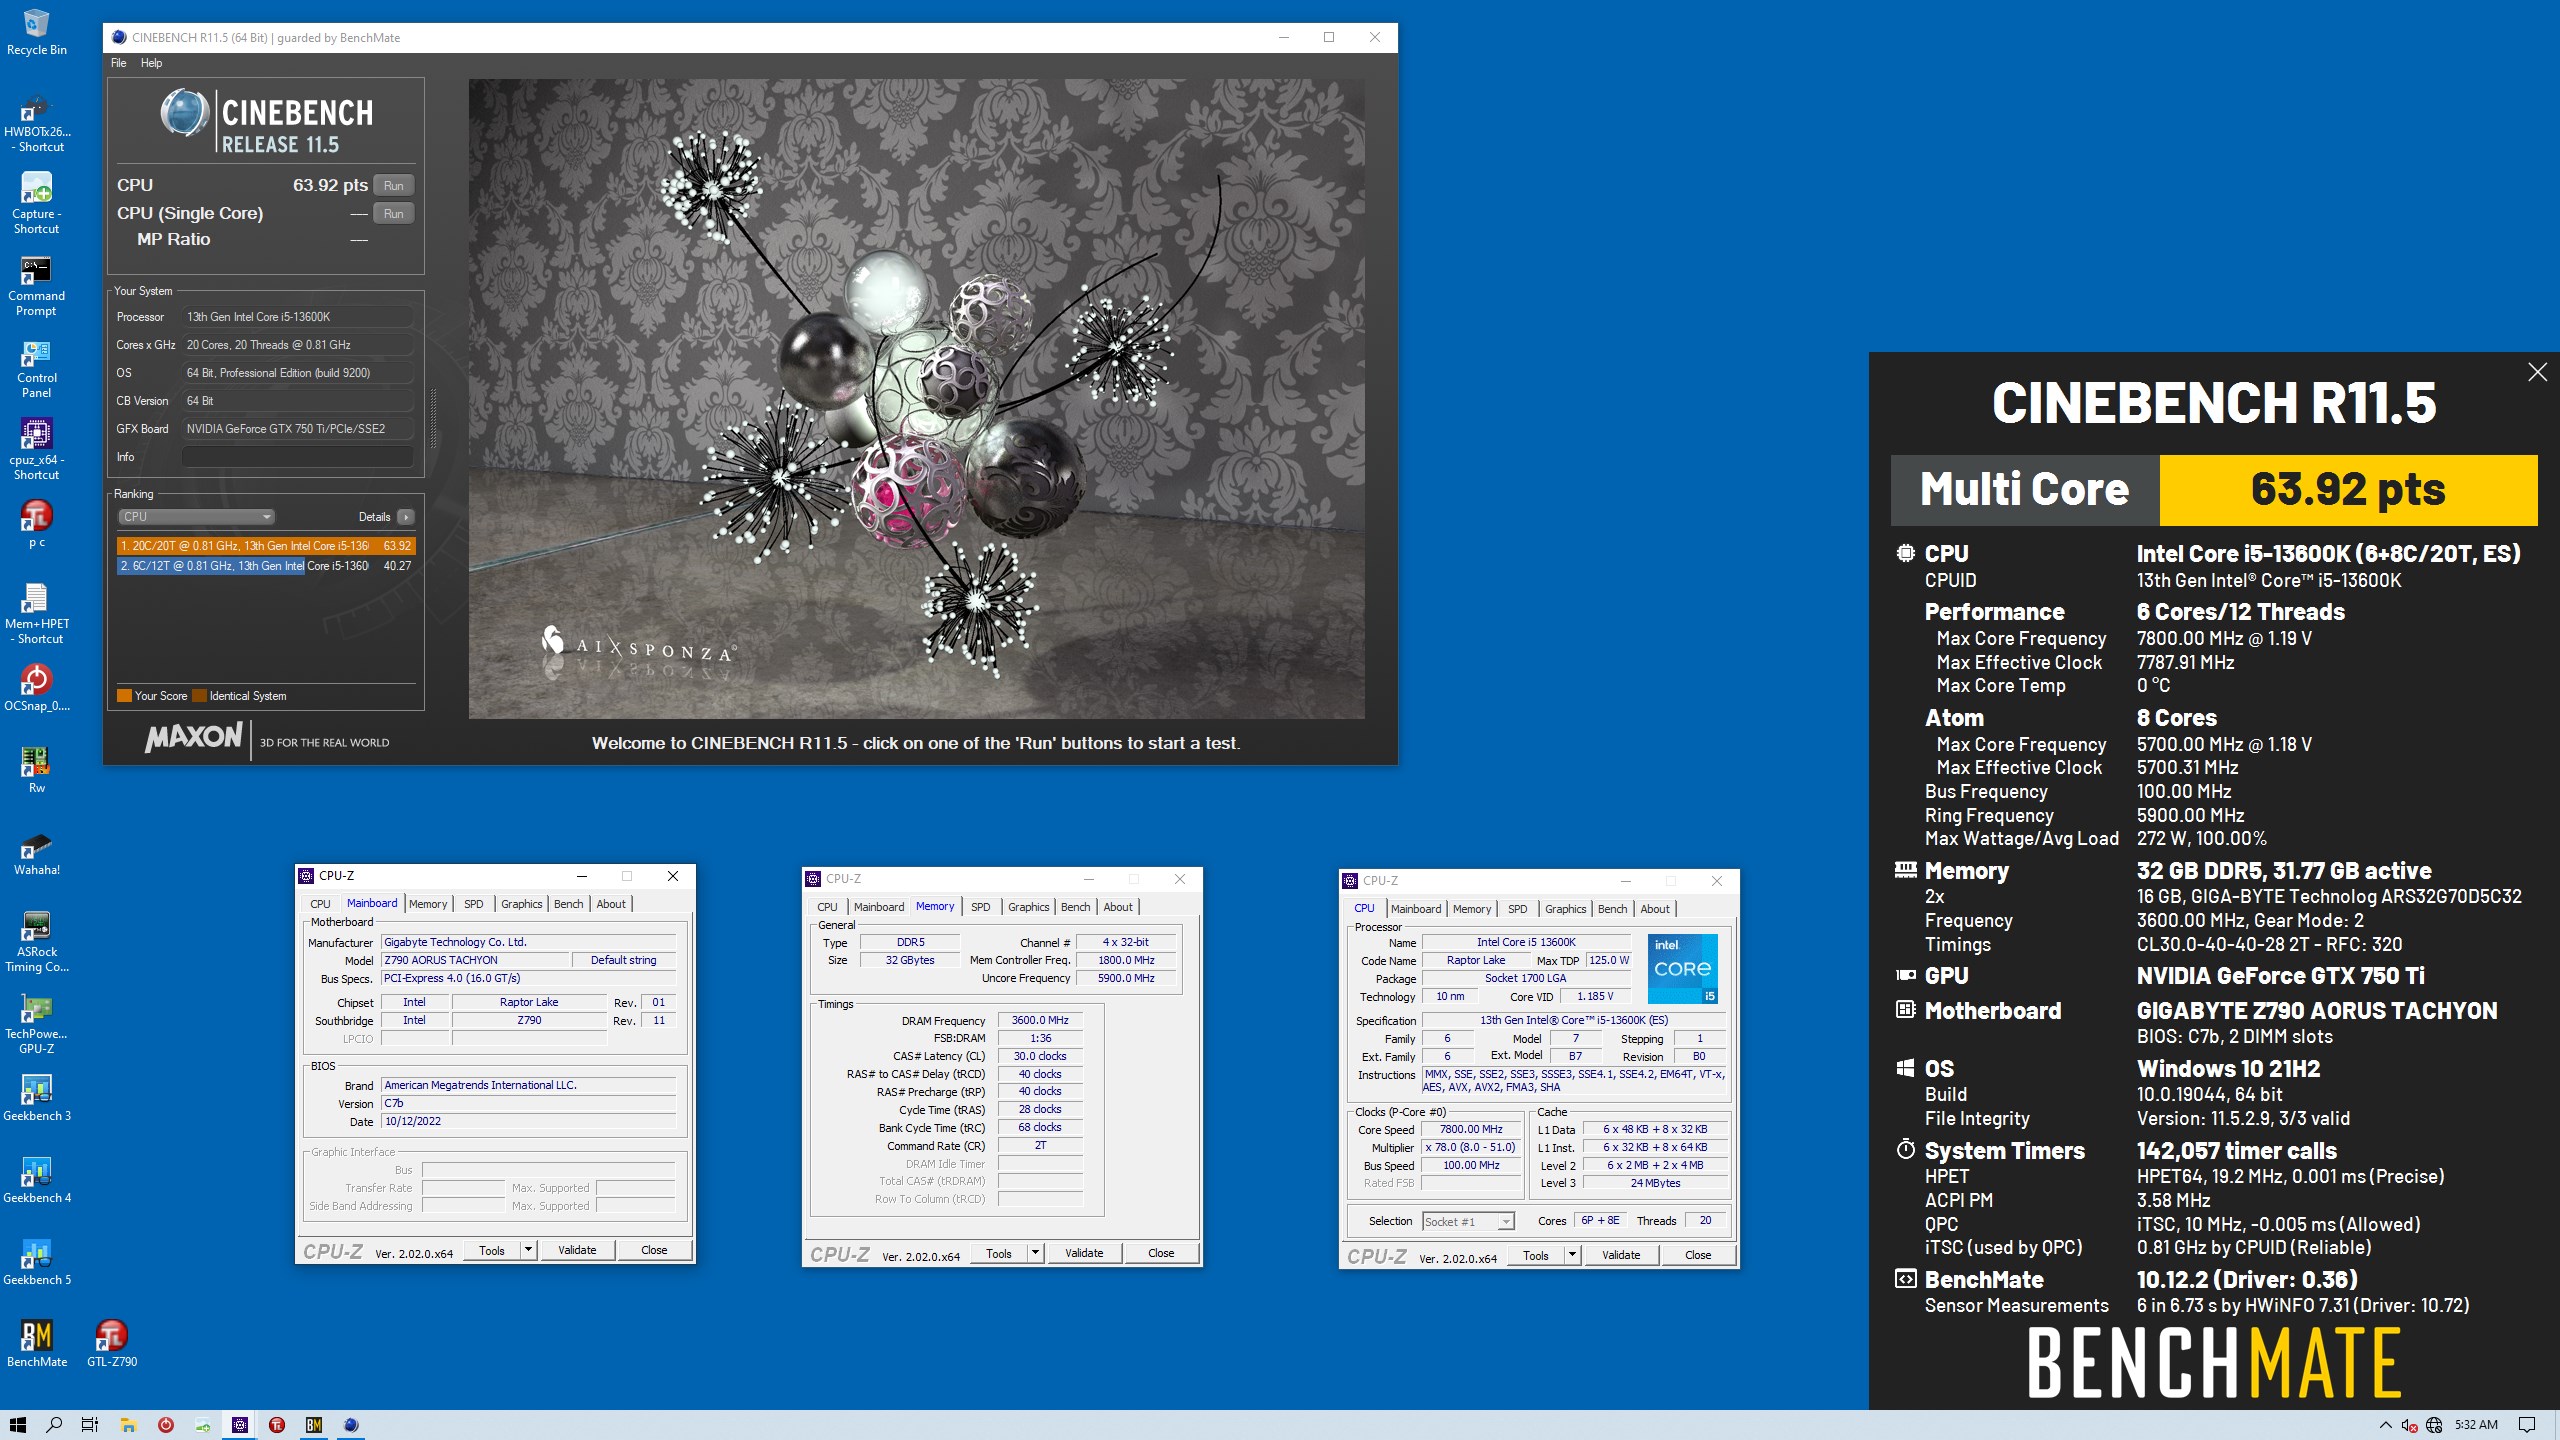Click the rendered Cinebench scene image
Viewport: 2560px width, 1440px height.
(x=917, y=399)
